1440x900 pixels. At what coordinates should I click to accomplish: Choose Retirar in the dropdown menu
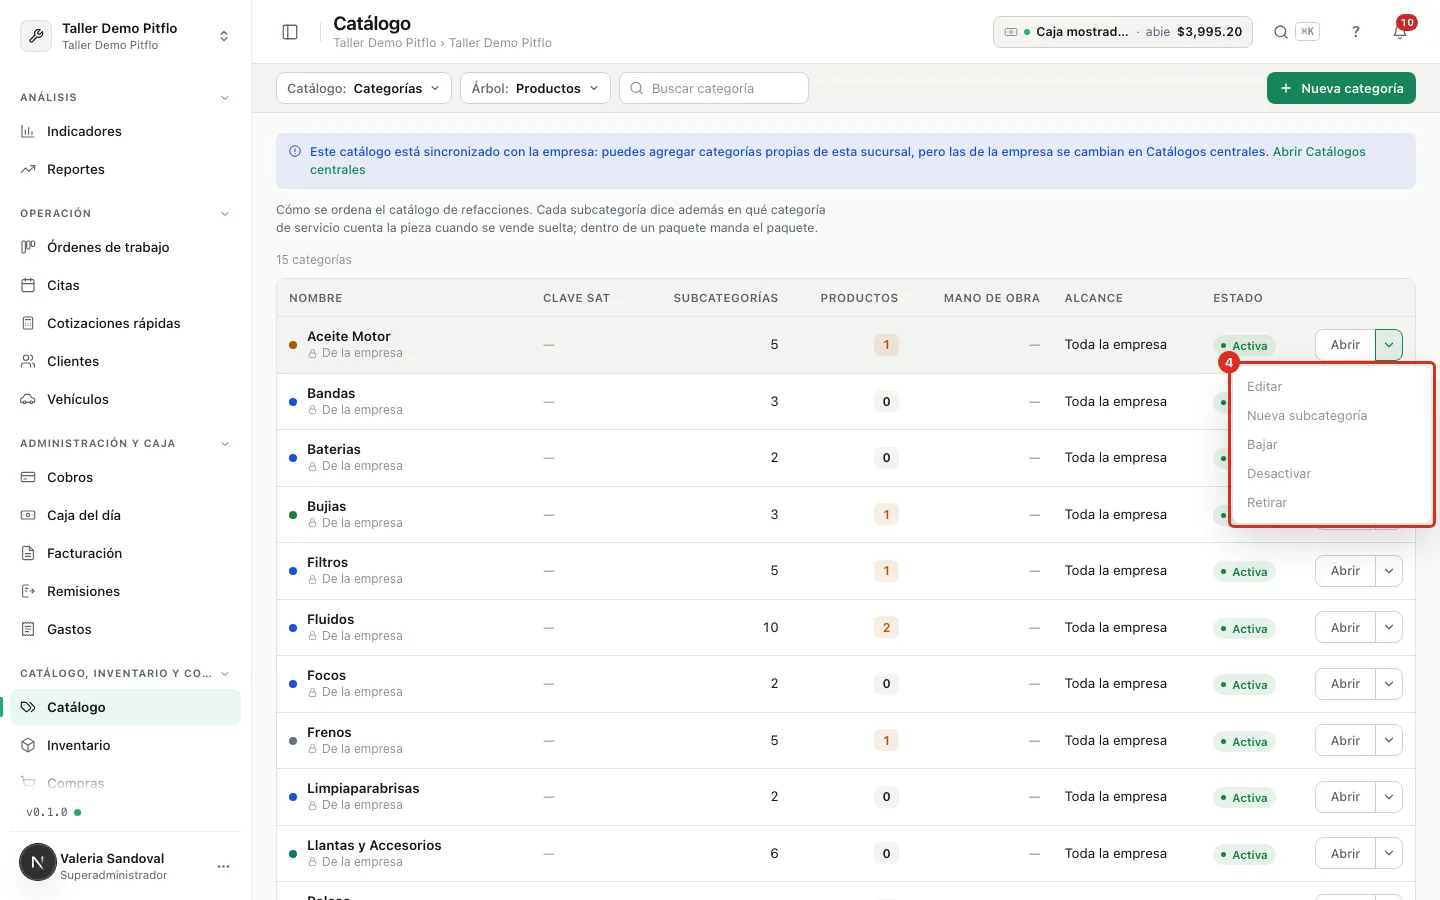tap(1332, 503)
